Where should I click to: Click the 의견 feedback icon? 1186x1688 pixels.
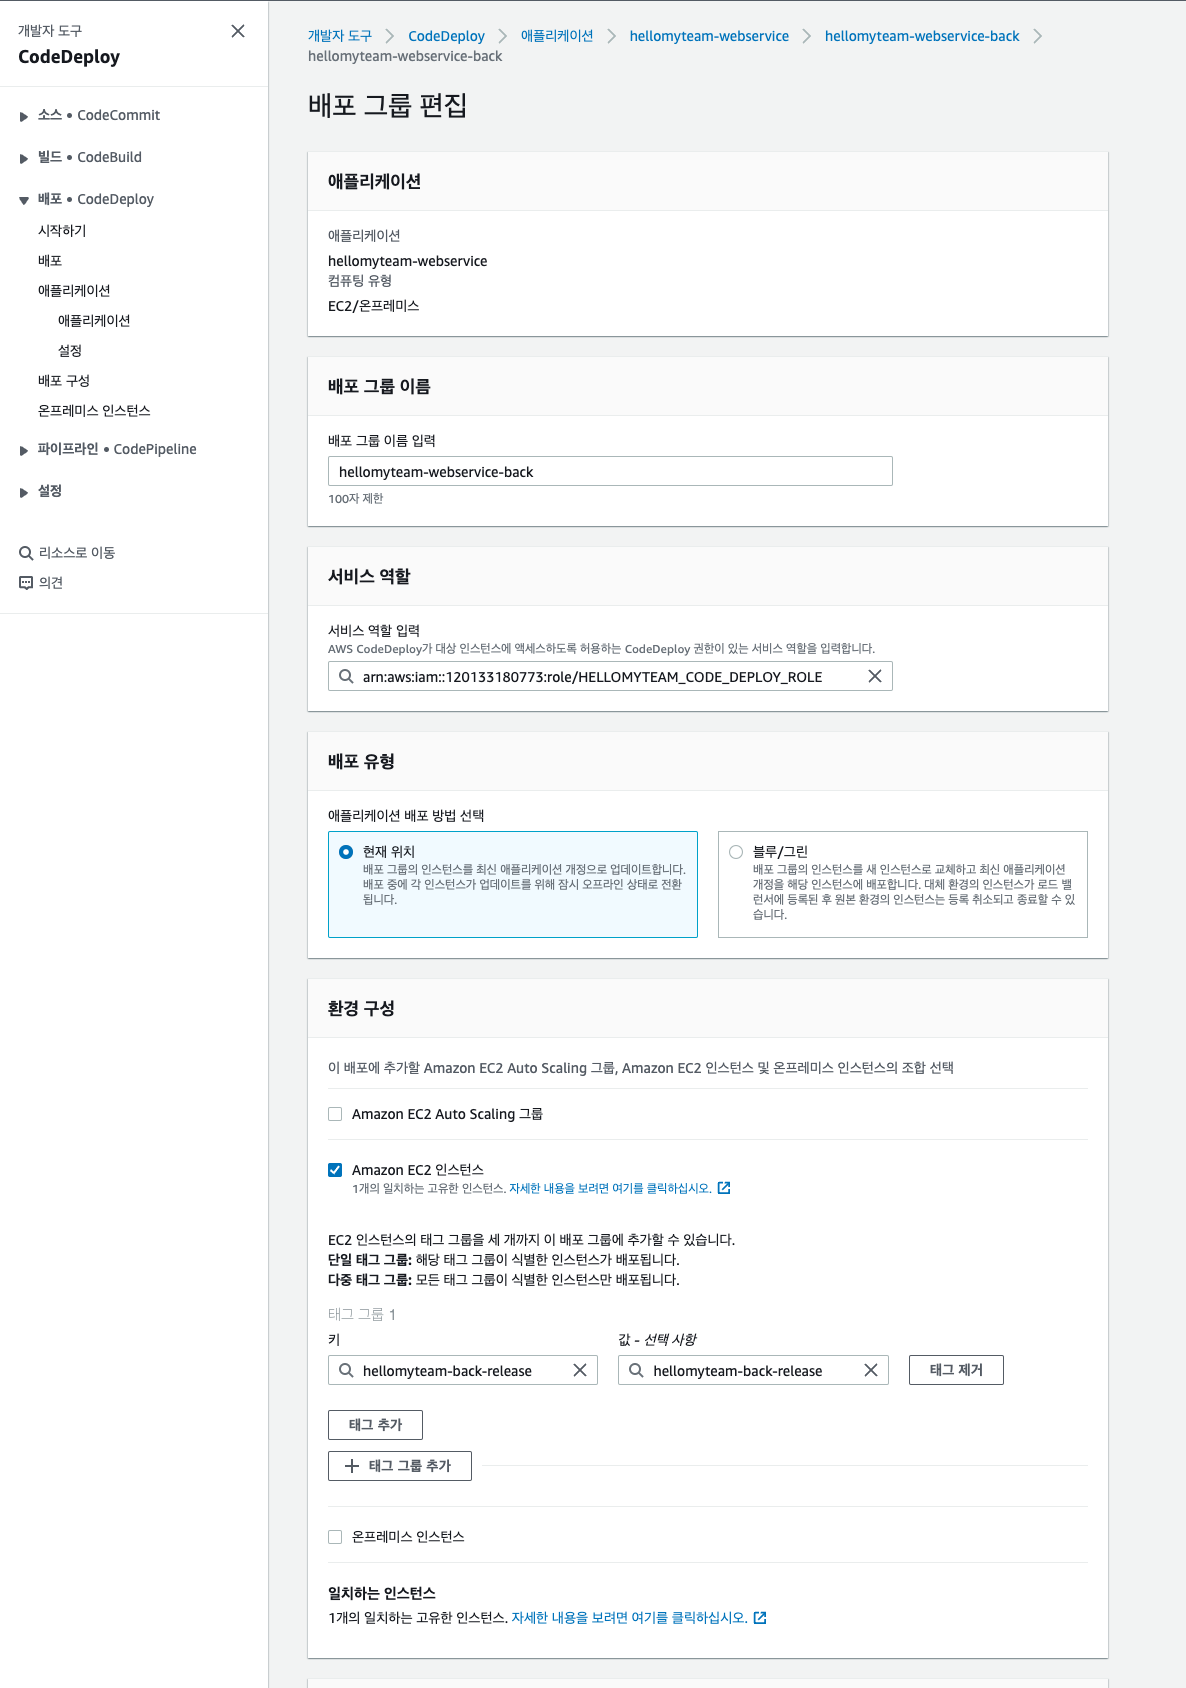26,583
